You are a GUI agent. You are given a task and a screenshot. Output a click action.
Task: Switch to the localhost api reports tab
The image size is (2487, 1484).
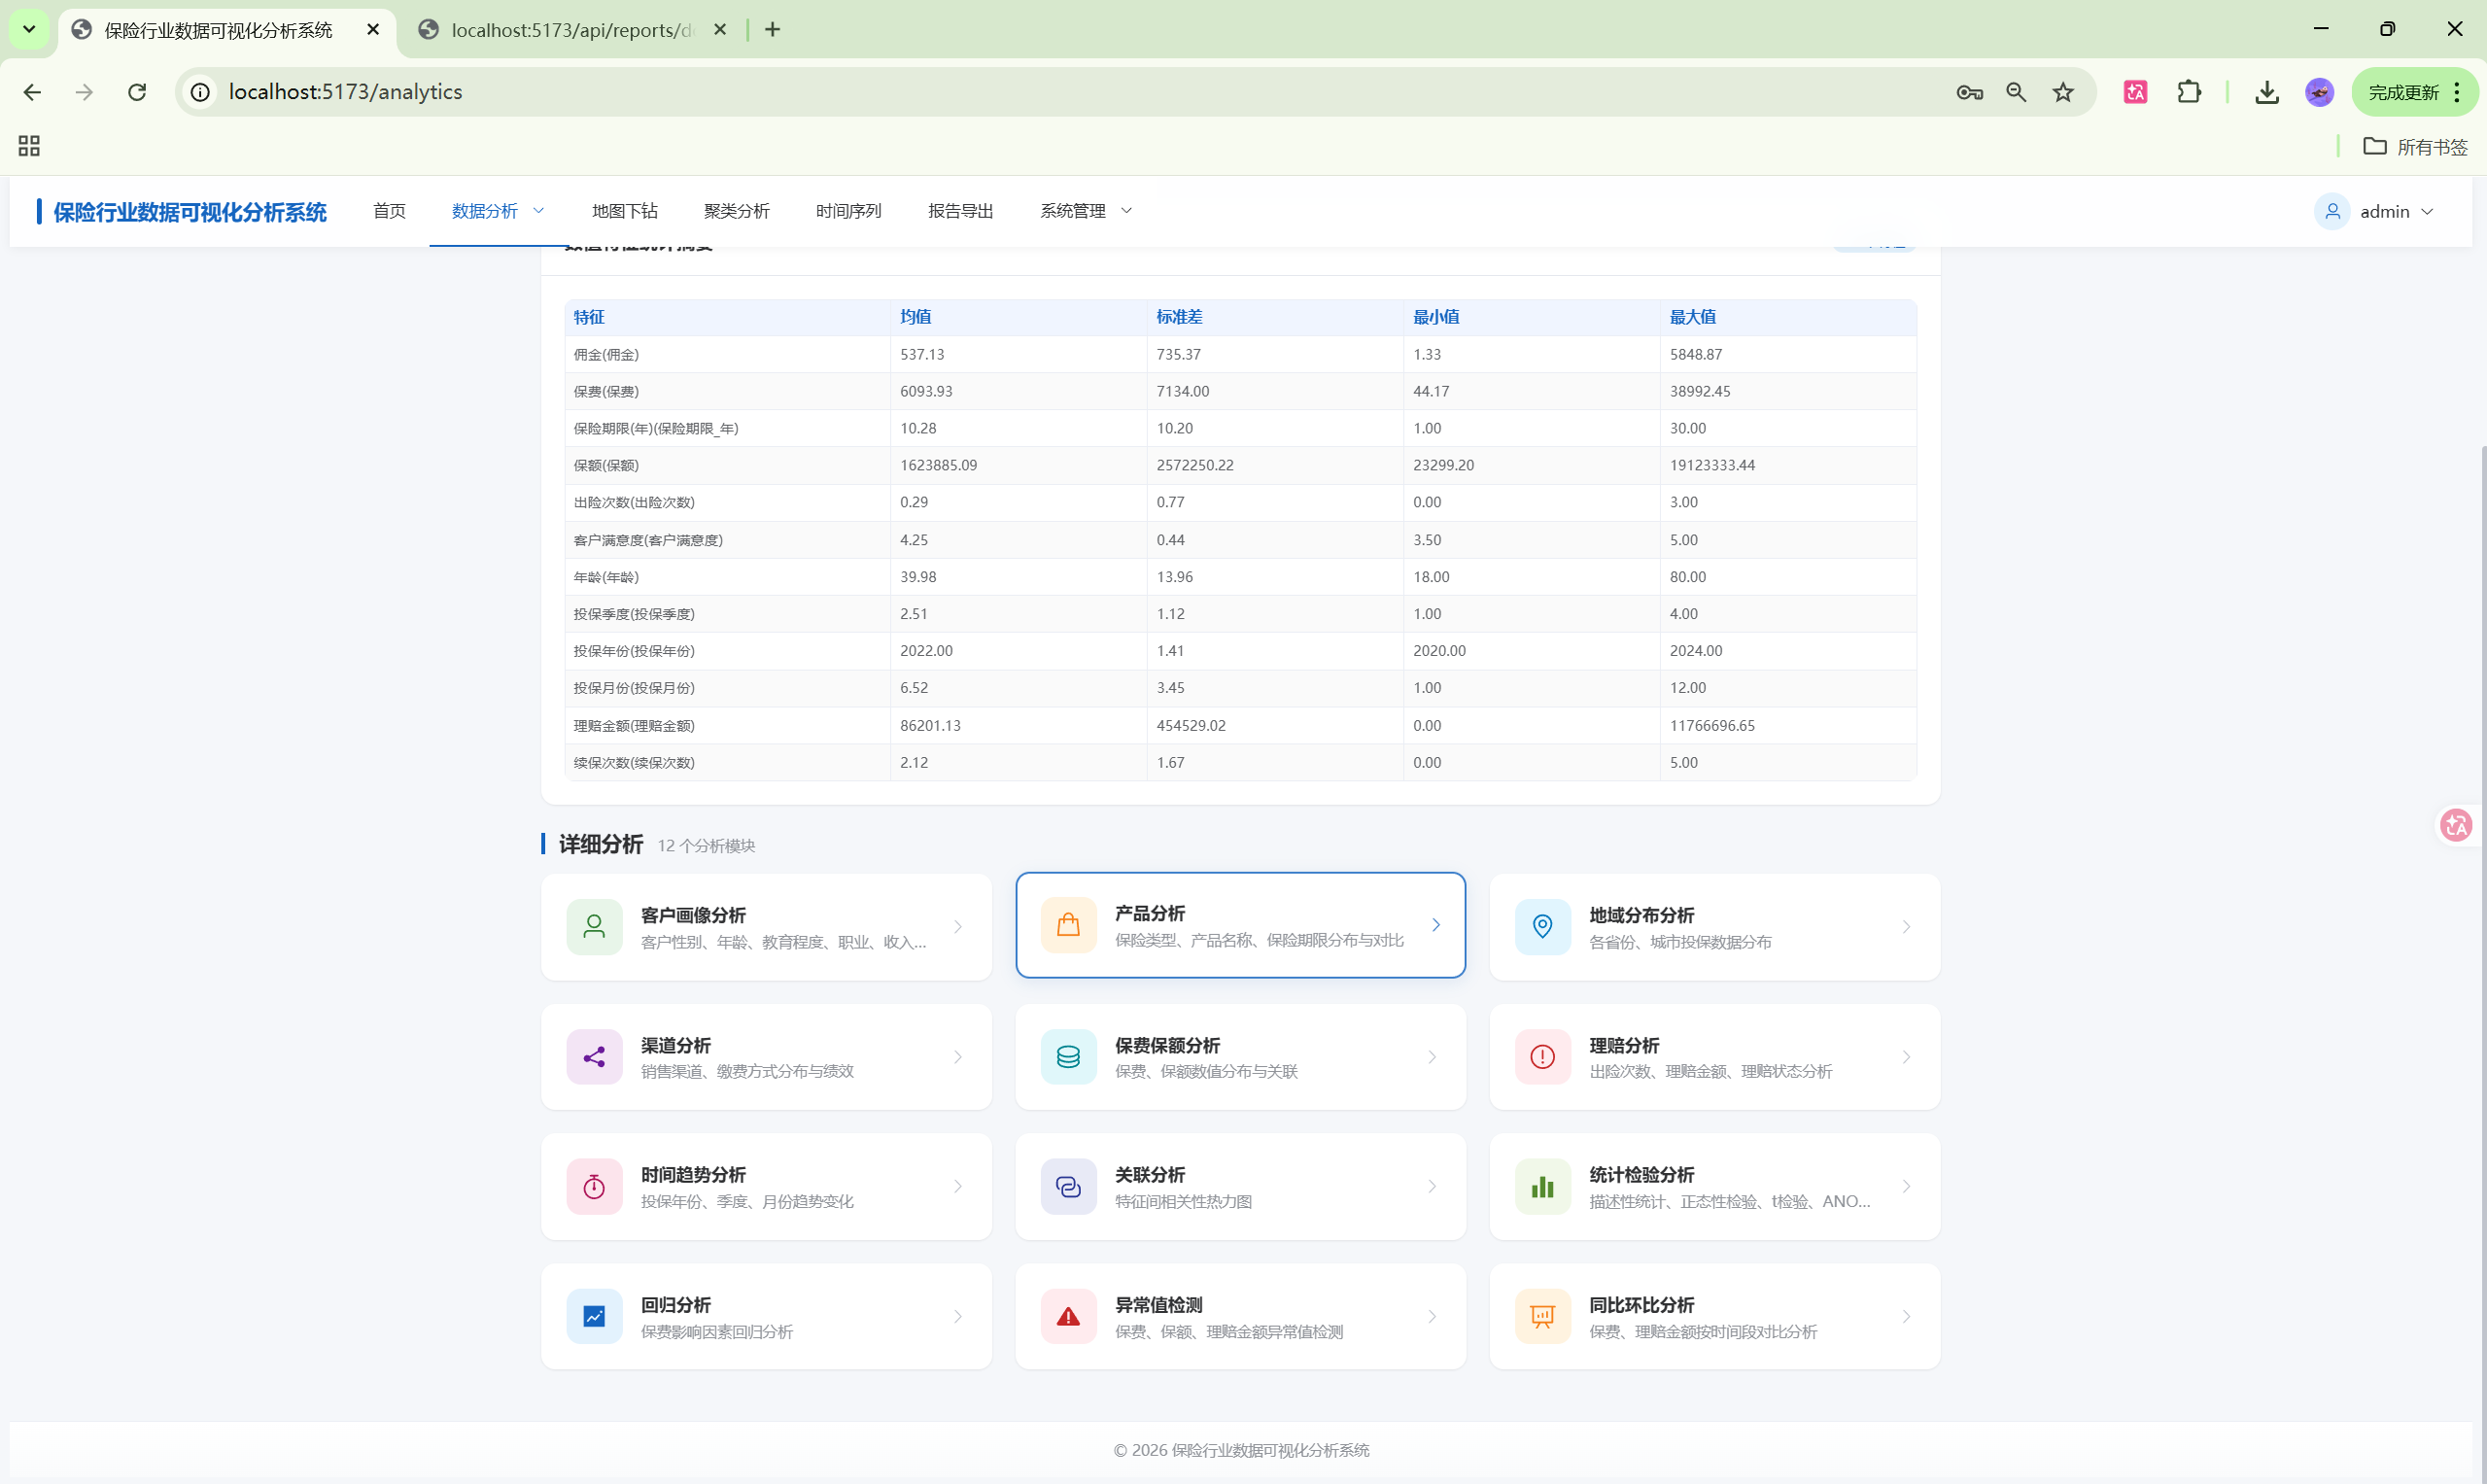click(x=571, y=30)
